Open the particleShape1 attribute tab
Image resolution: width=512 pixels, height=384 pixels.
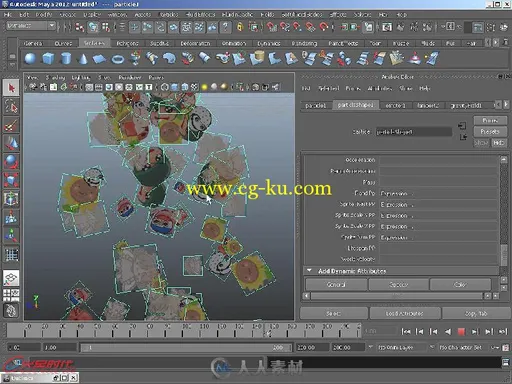(355, 105)
